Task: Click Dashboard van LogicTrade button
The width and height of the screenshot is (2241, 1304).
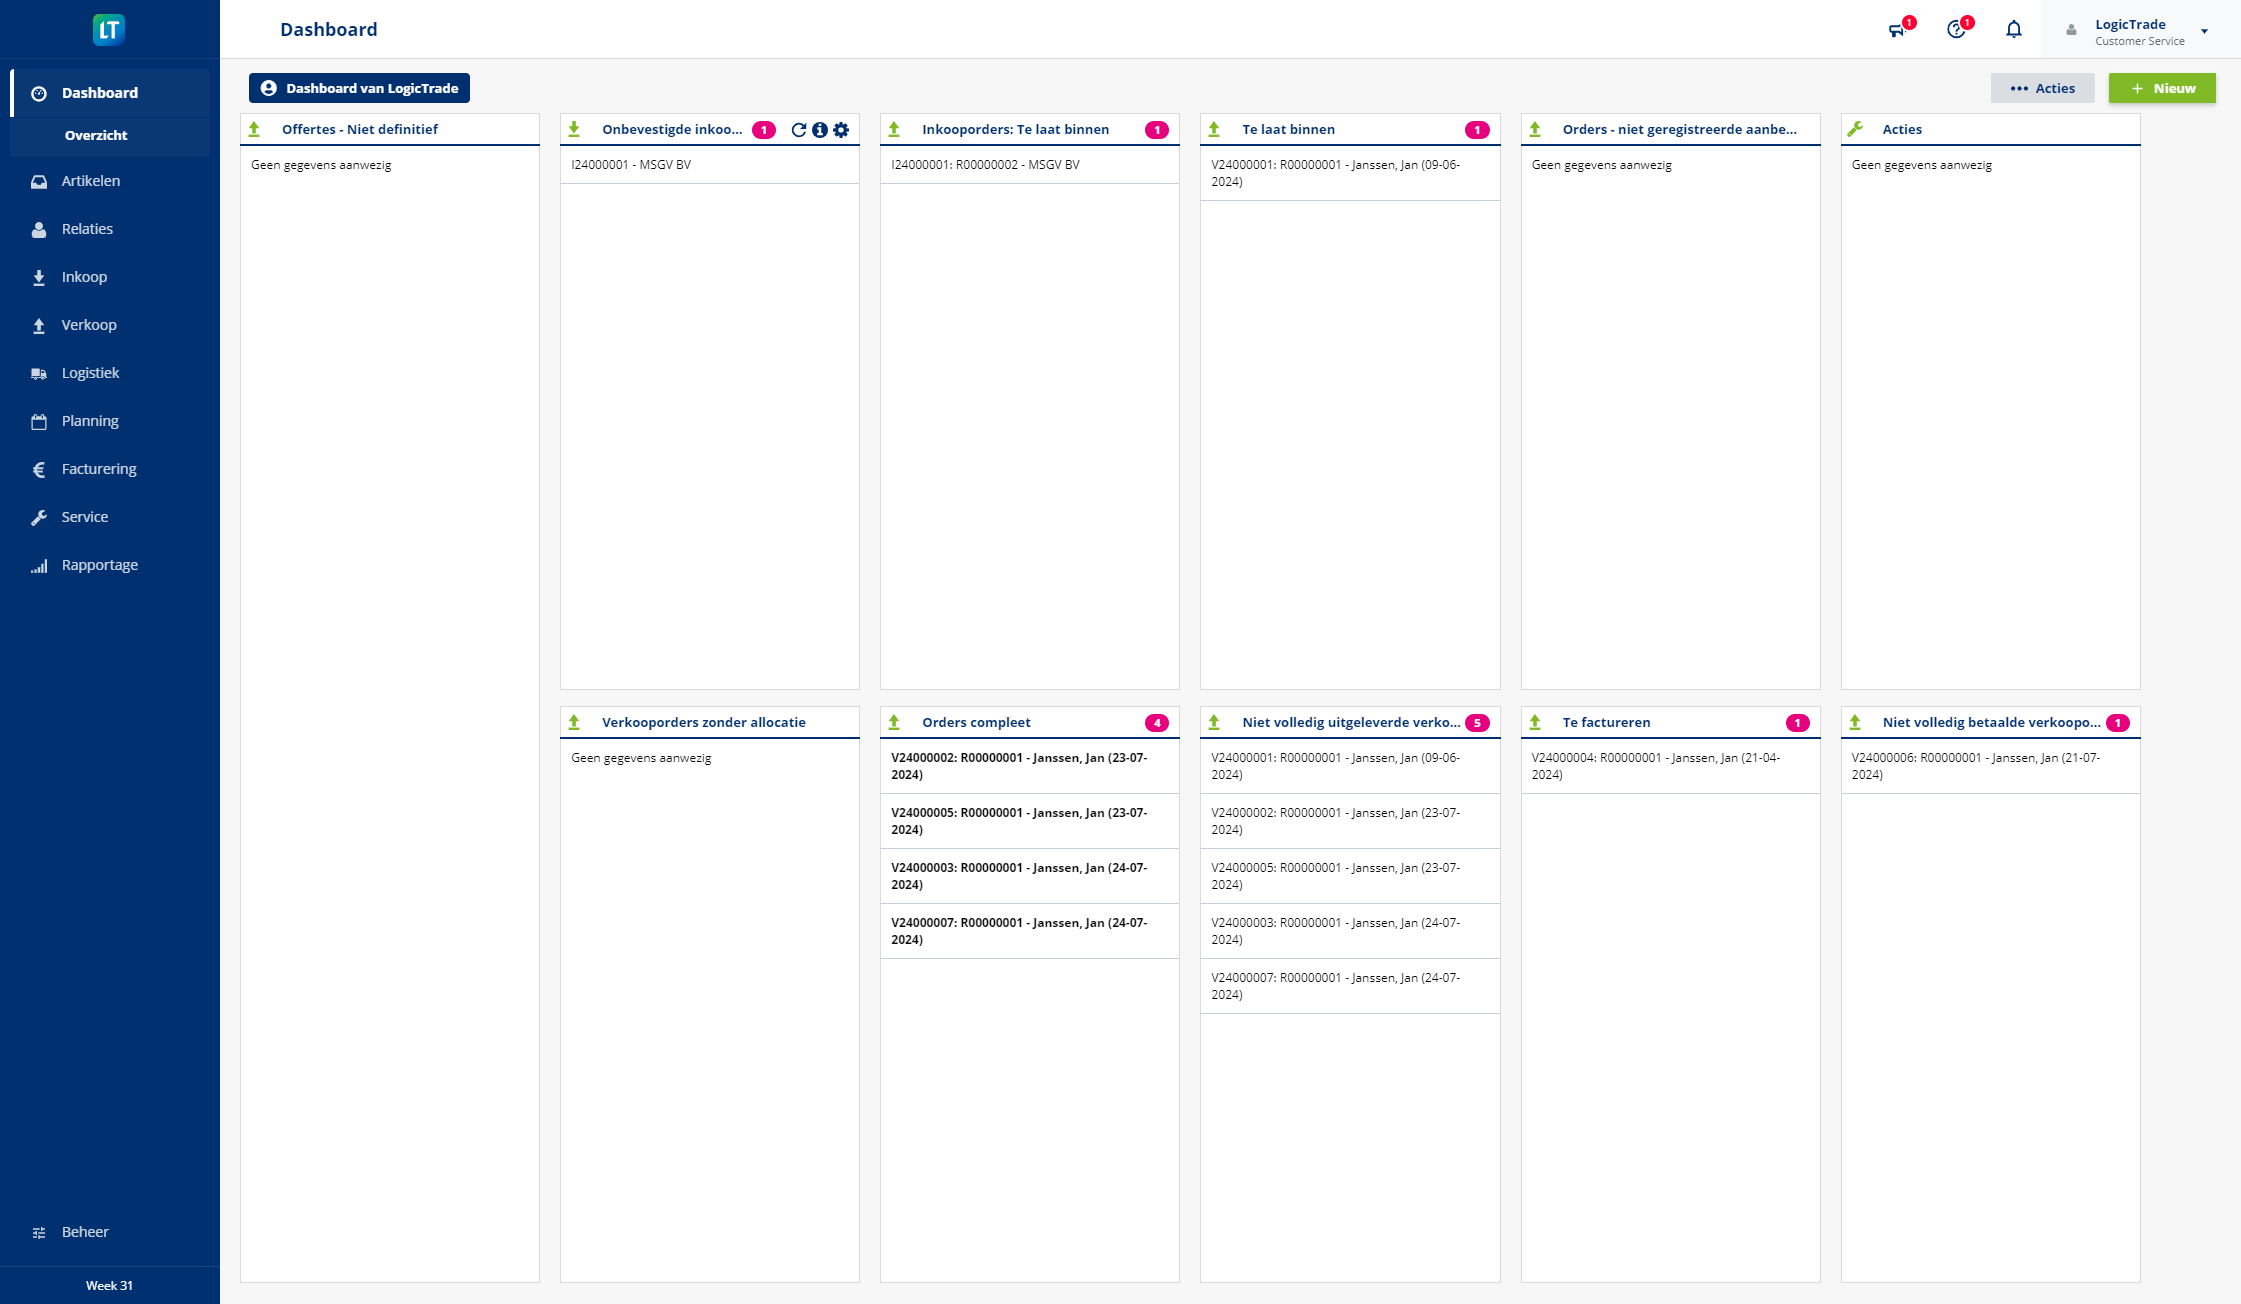Action: point(360,88)
